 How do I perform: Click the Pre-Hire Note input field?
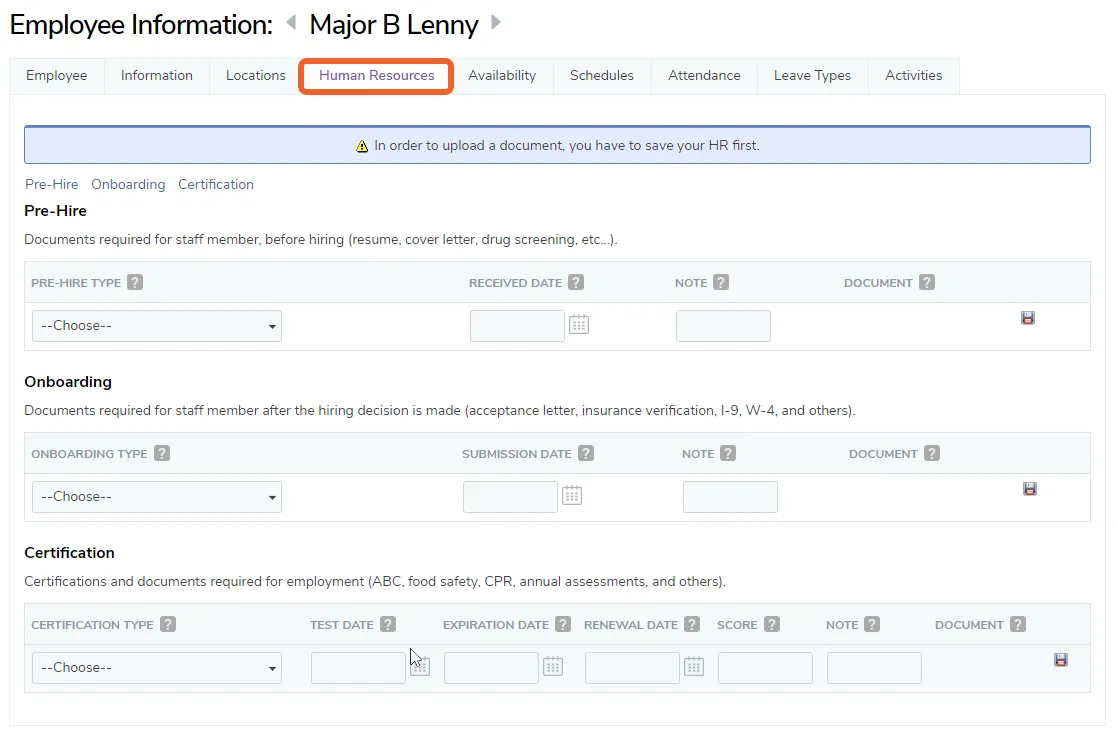[x=723, y=326]
